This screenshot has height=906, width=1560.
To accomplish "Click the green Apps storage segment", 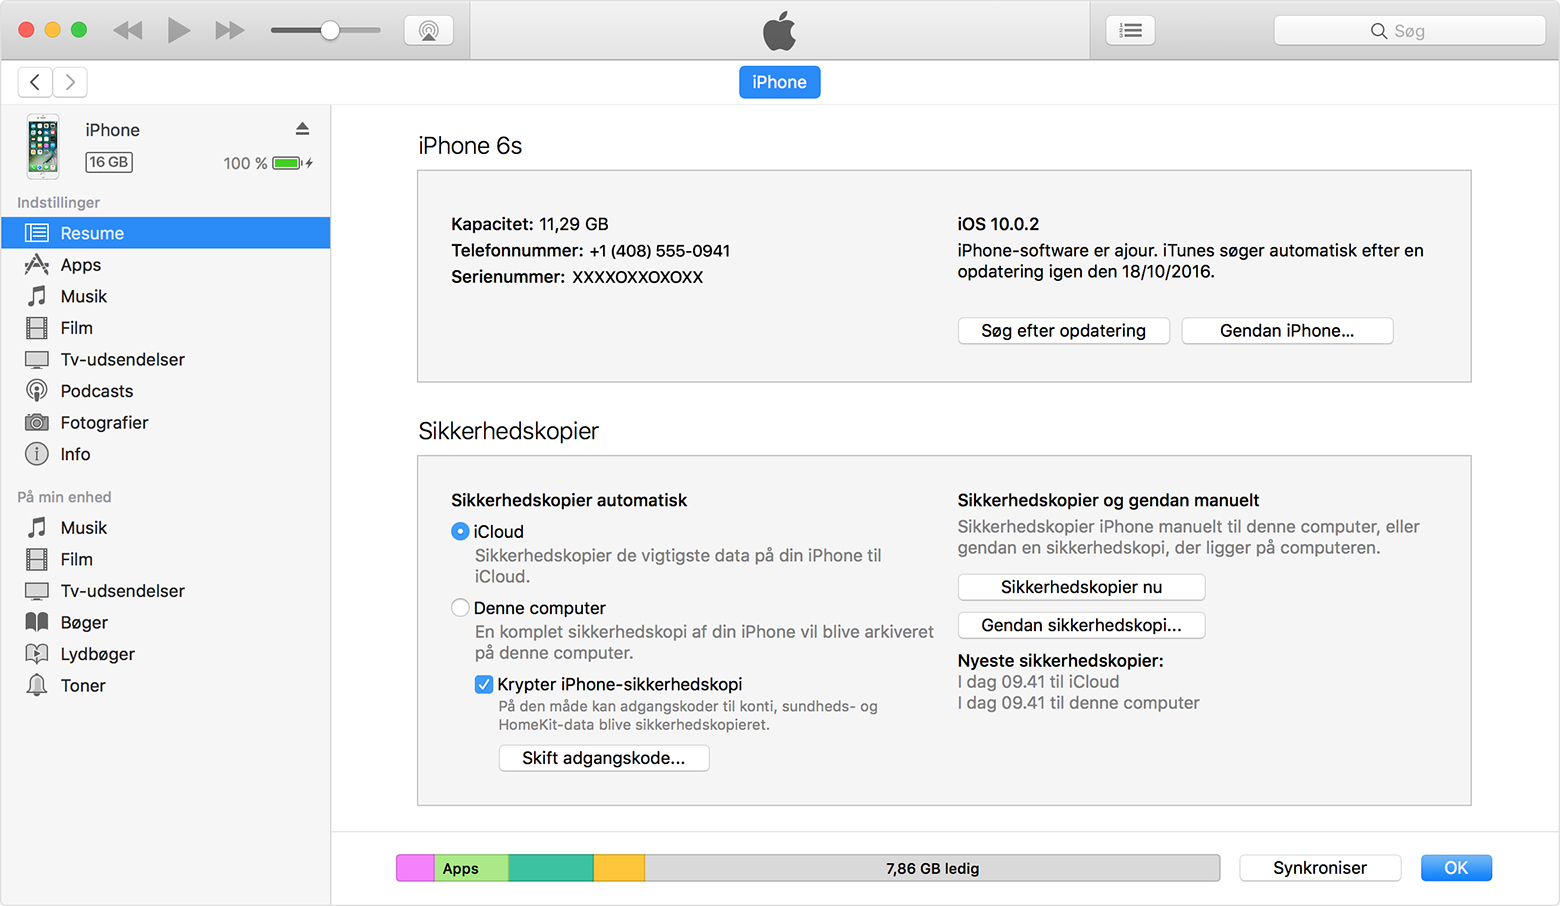I will (x=471, y=868).
